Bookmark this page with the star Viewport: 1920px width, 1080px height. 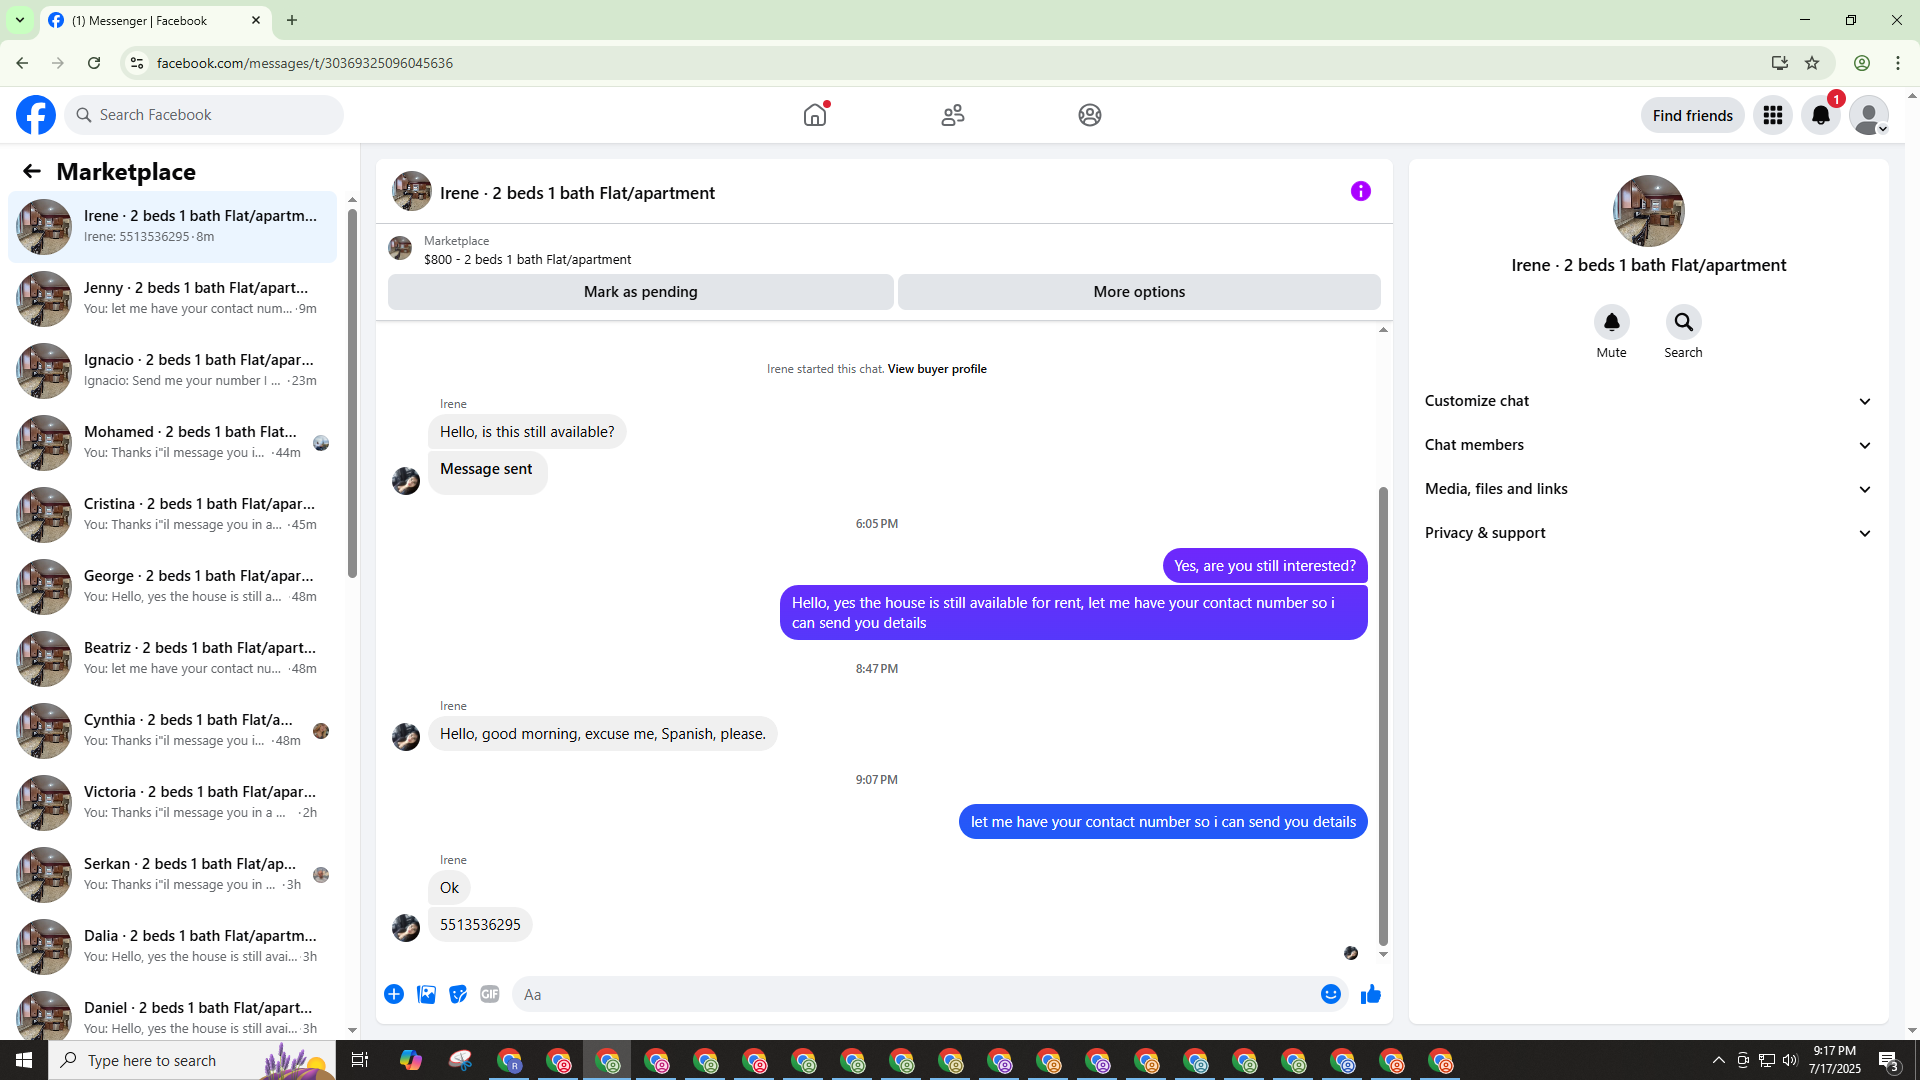(x=1812, y=63)
